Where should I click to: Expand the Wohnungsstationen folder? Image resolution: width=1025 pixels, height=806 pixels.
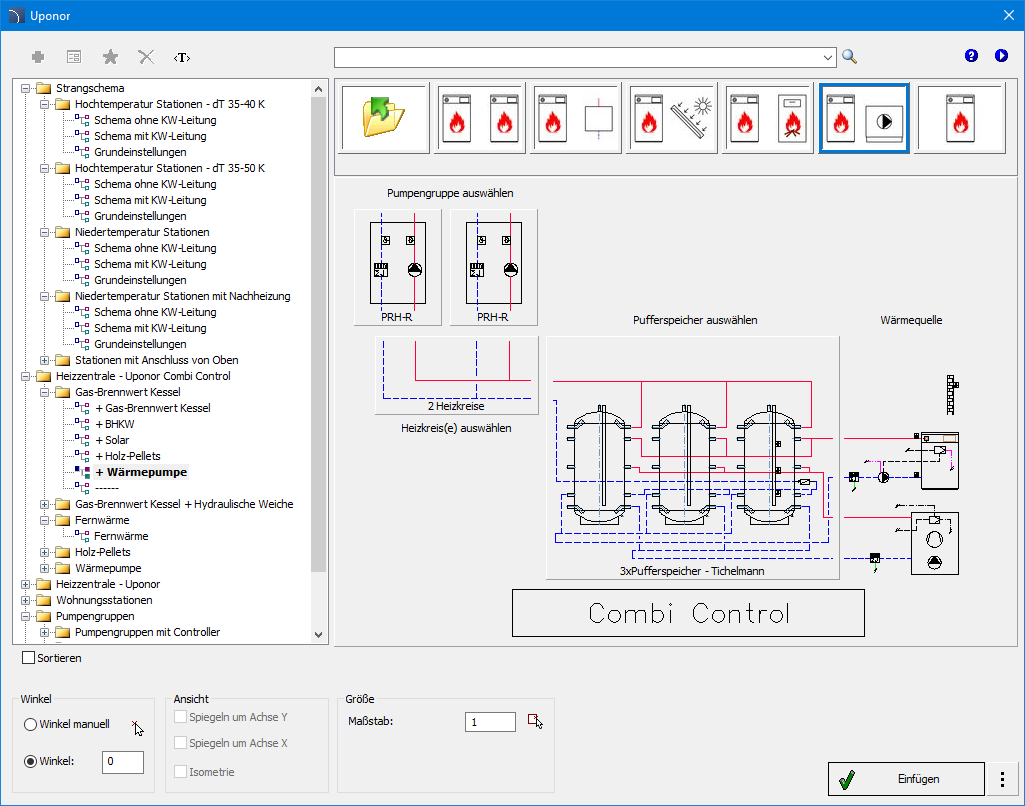(26, 600)
